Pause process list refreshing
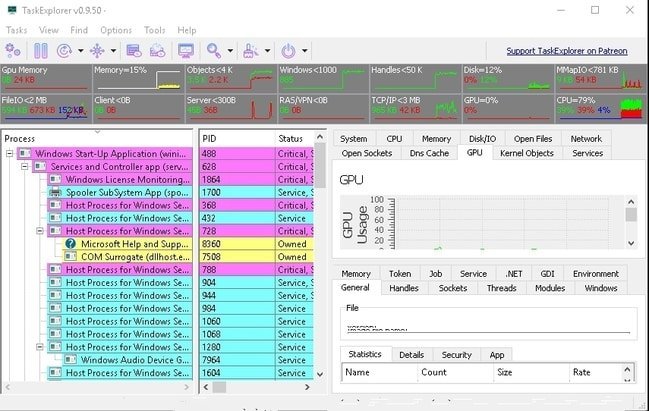The image size is (649, 411). [41, 49]
